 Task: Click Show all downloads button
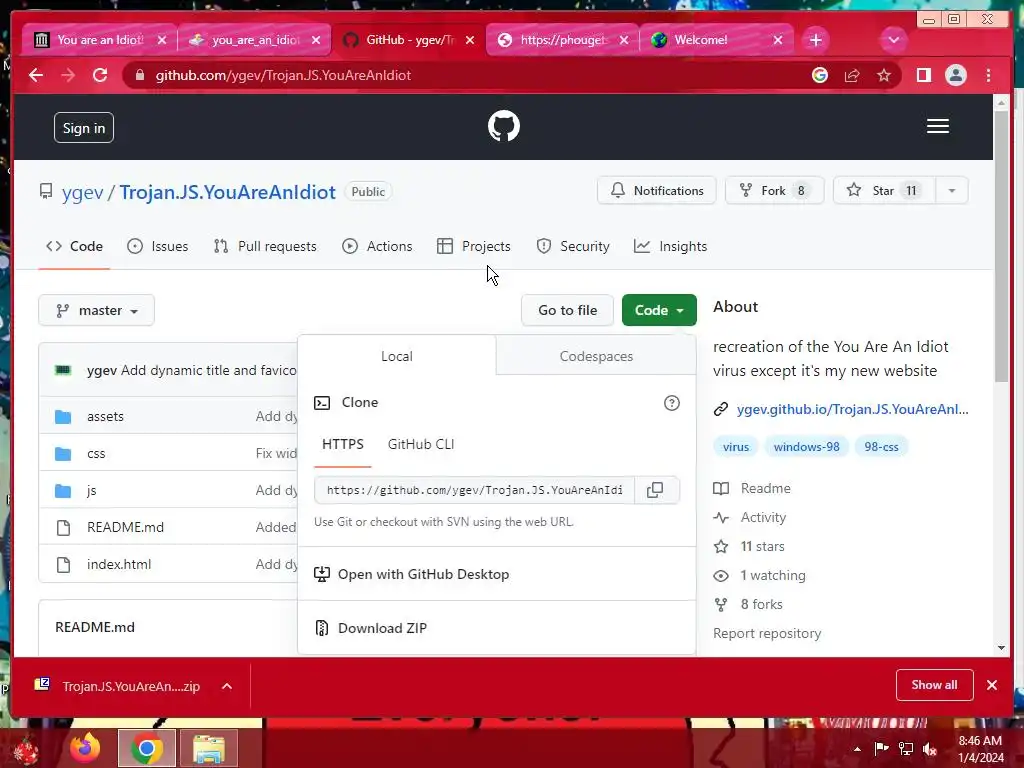point(935,685)
